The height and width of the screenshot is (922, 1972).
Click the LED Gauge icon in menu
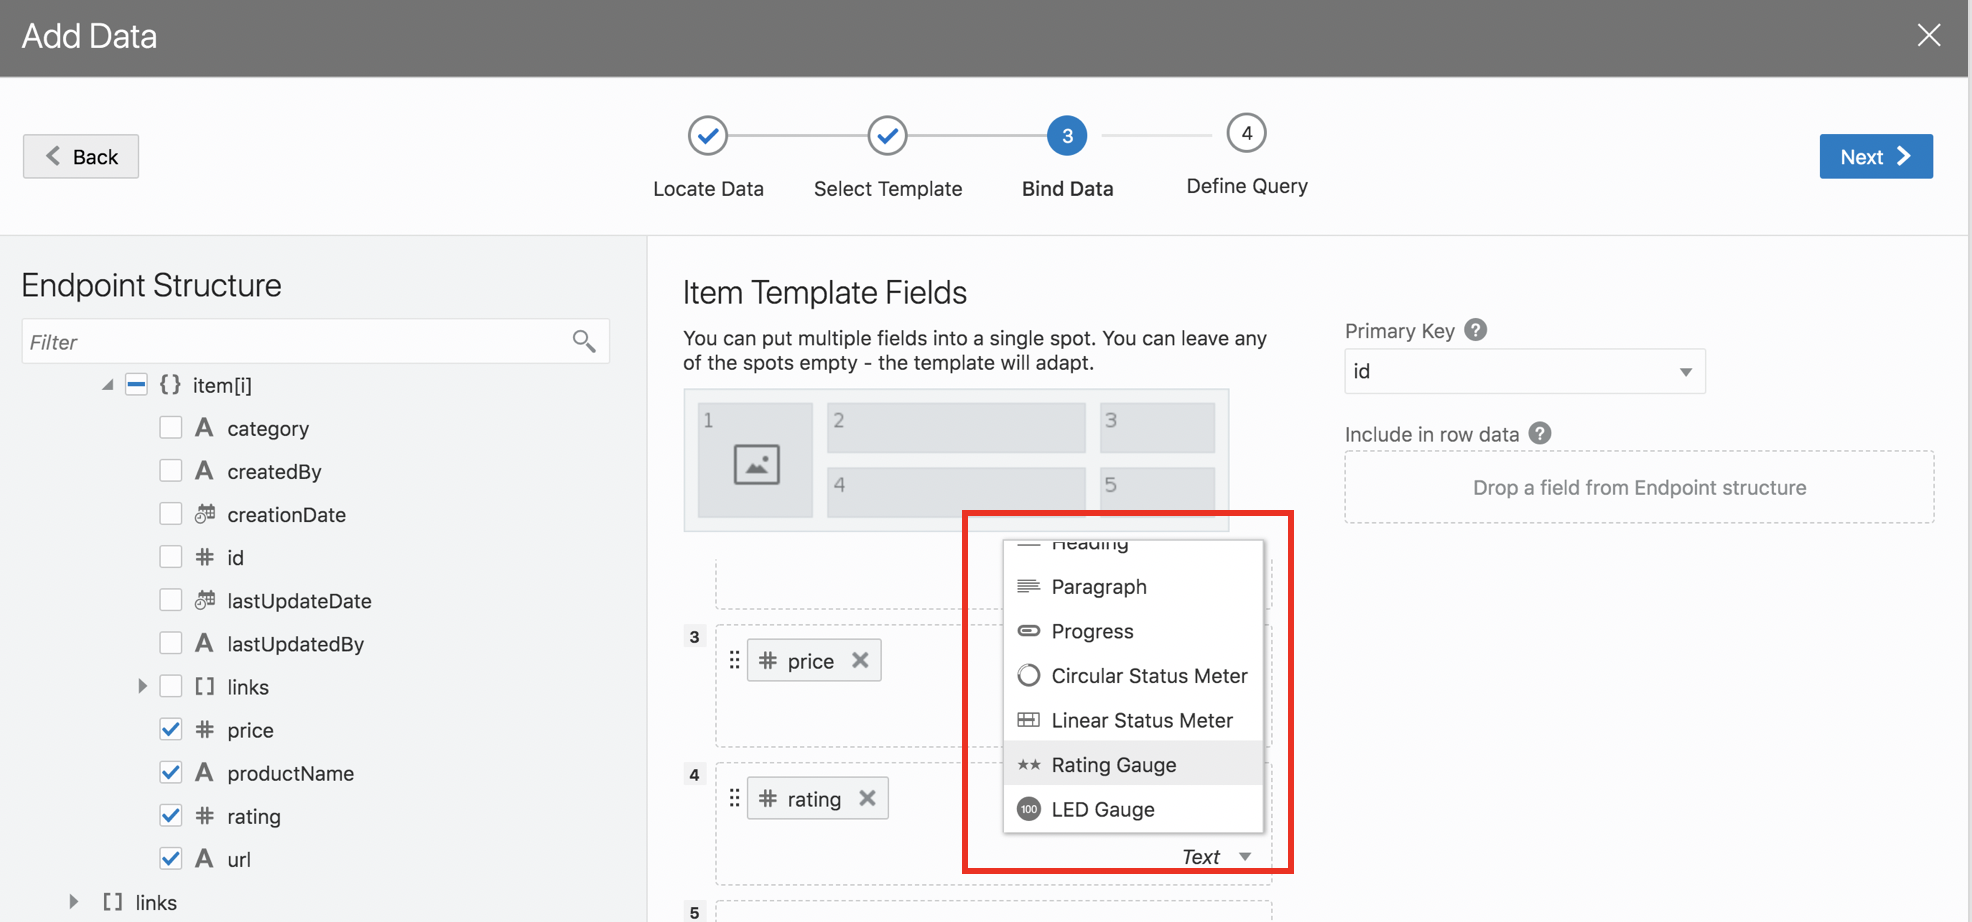point(1028,809)
